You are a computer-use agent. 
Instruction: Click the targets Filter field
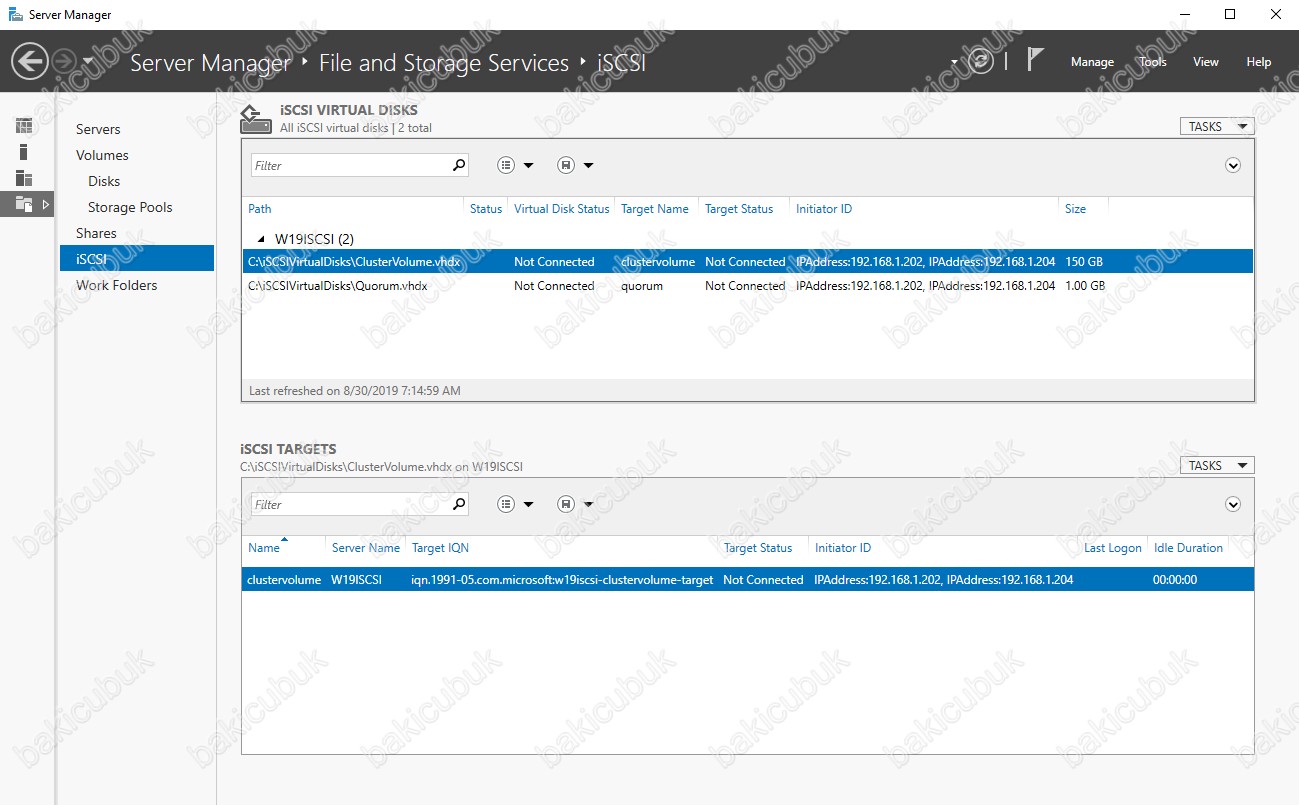(x=350, y=504)
